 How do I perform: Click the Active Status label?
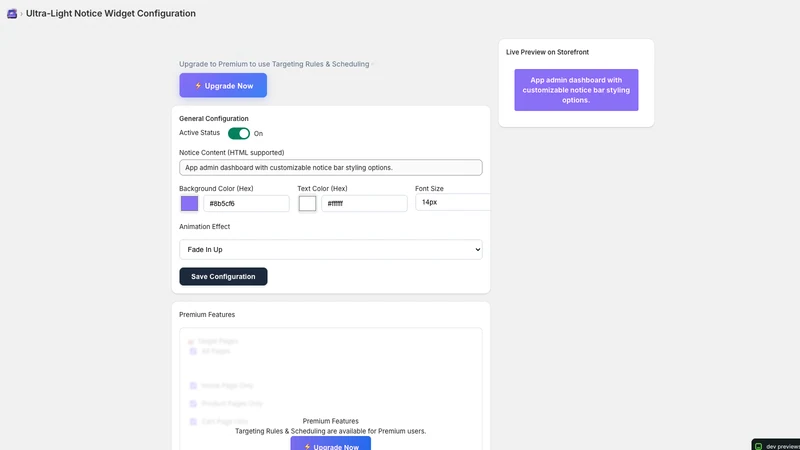pyautogui.click(x=199, y=133)
